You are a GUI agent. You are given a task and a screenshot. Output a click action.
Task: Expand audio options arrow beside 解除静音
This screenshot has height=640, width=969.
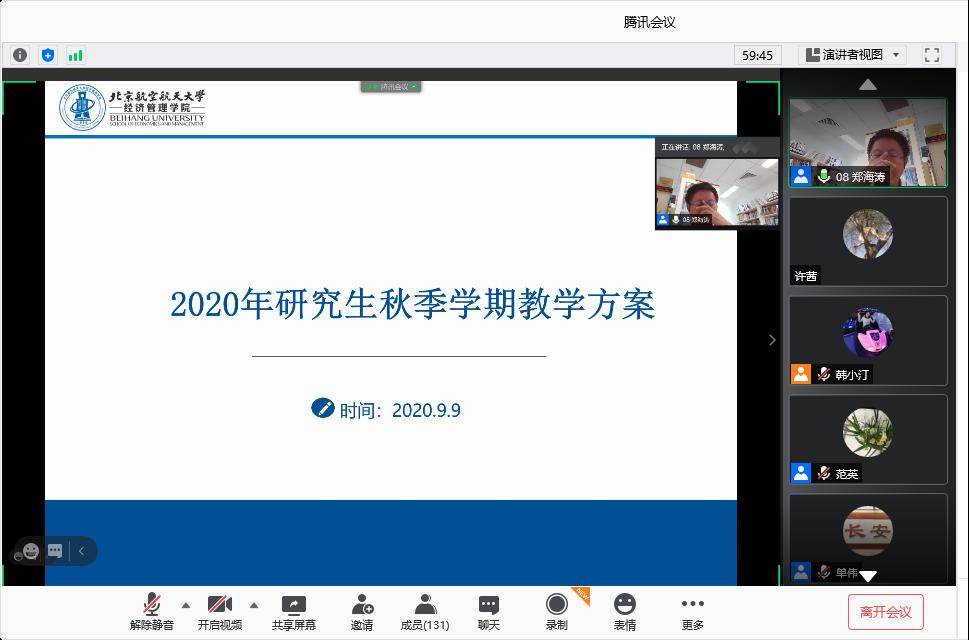tap(185, 604)
